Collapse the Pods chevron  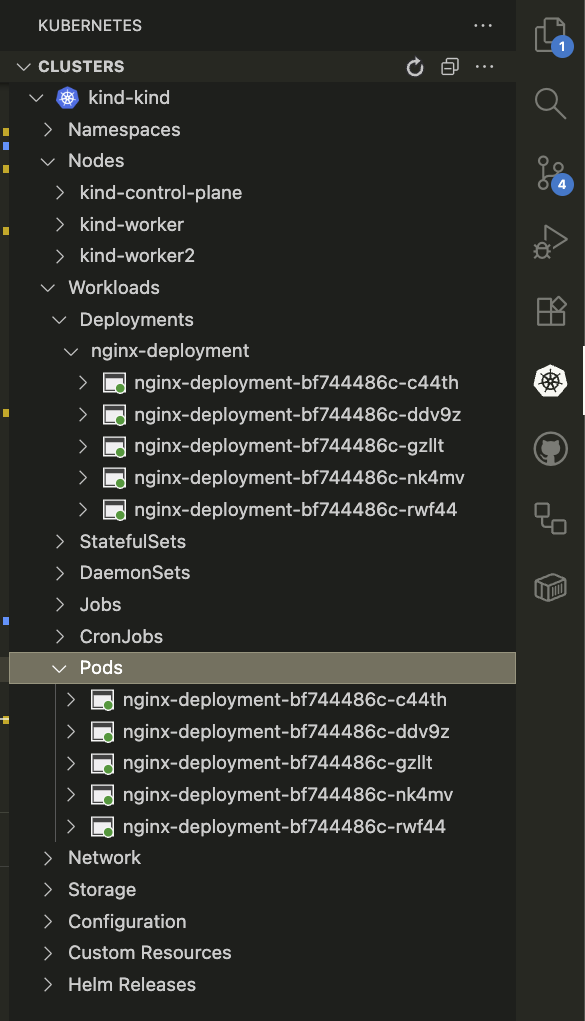pos(59,668)
